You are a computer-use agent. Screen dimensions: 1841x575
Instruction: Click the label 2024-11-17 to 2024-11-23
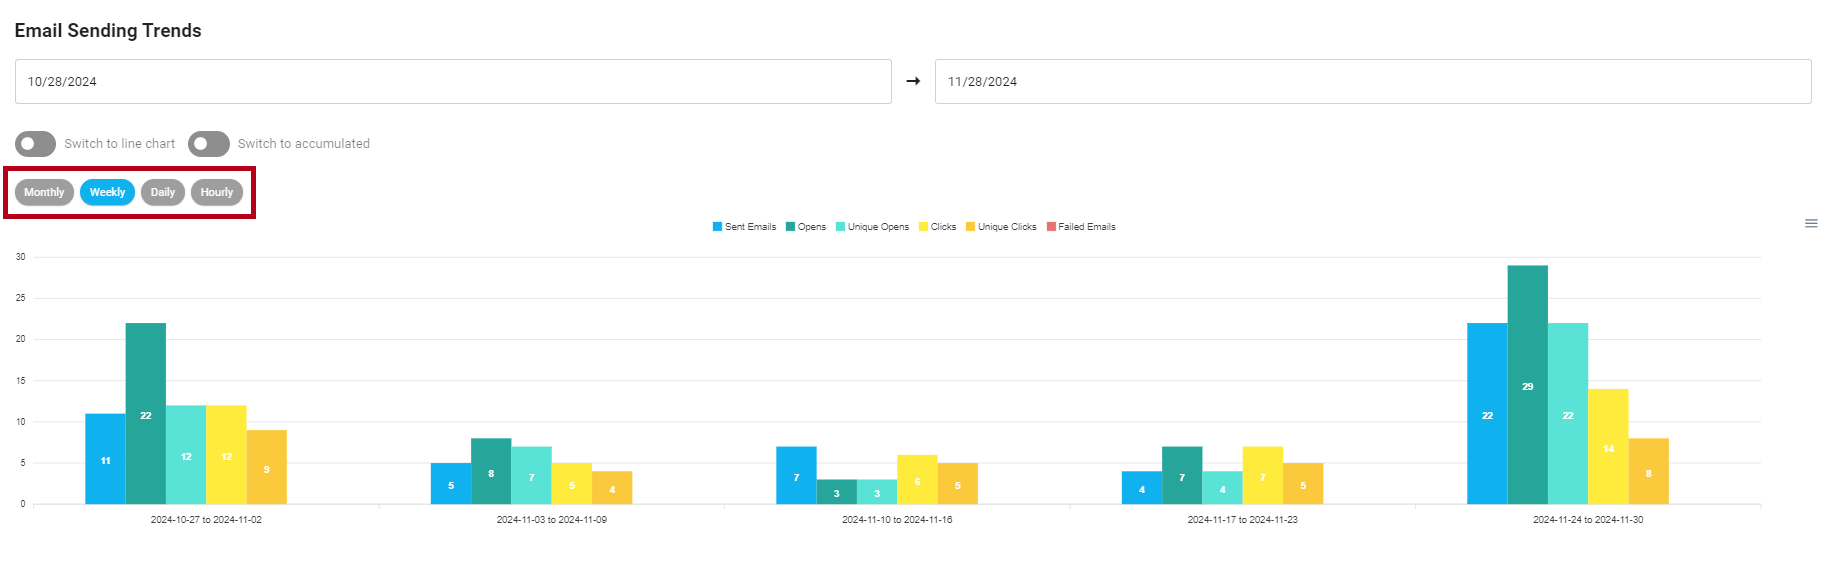[1243, 520]
